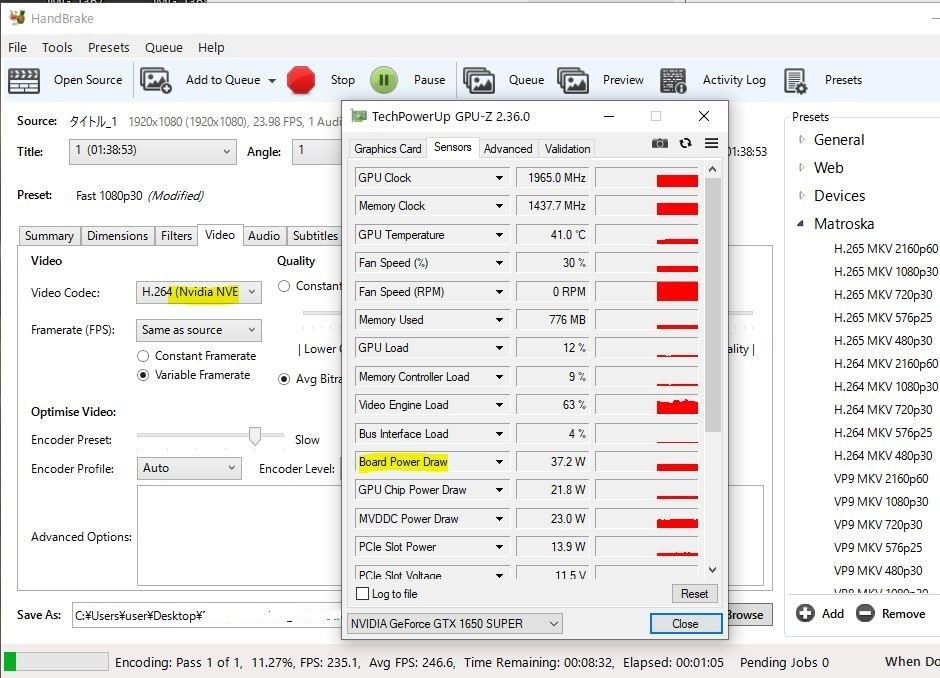Take a GPU-Z screenshot with the camera icon
Image resolution: width=940 pixels, height=678 pixels.
click(x=659, y=143)
